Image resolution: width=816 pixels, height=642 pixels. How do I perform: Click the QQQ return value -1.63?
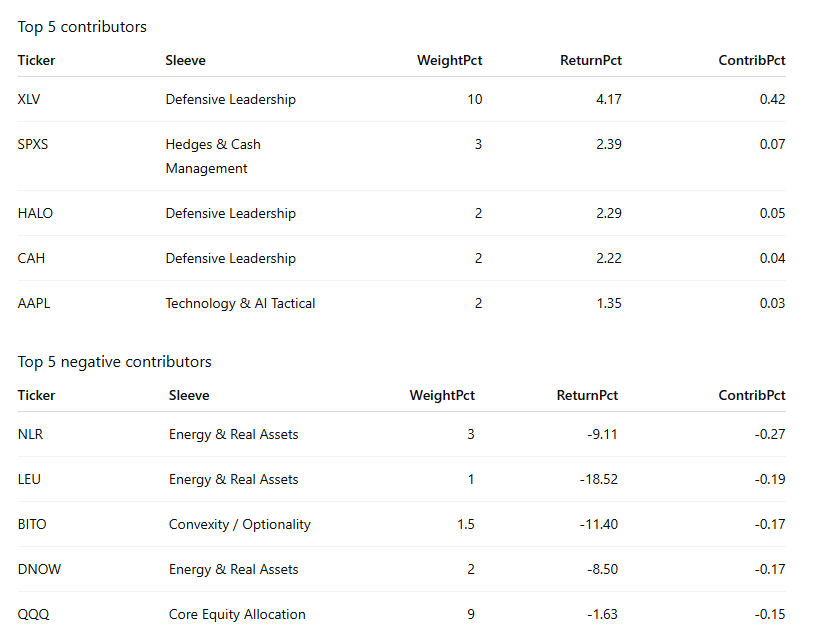[602, 614]
